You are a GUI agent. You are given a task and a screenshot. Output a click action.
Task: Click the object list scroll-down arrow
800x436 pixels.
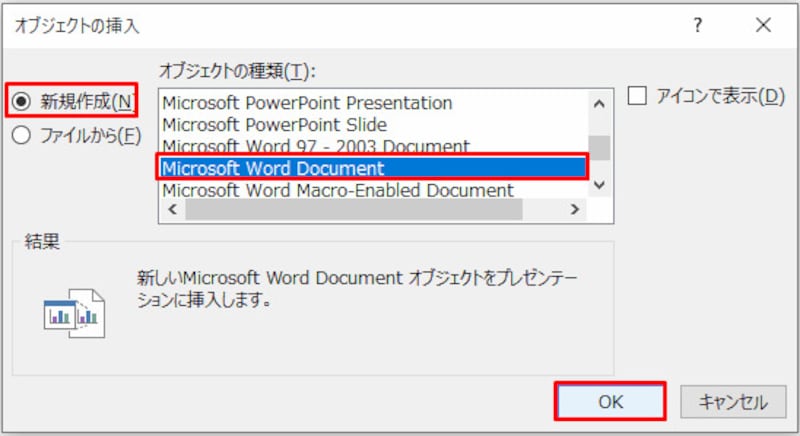pyautogui.click(x=599, y=185)
